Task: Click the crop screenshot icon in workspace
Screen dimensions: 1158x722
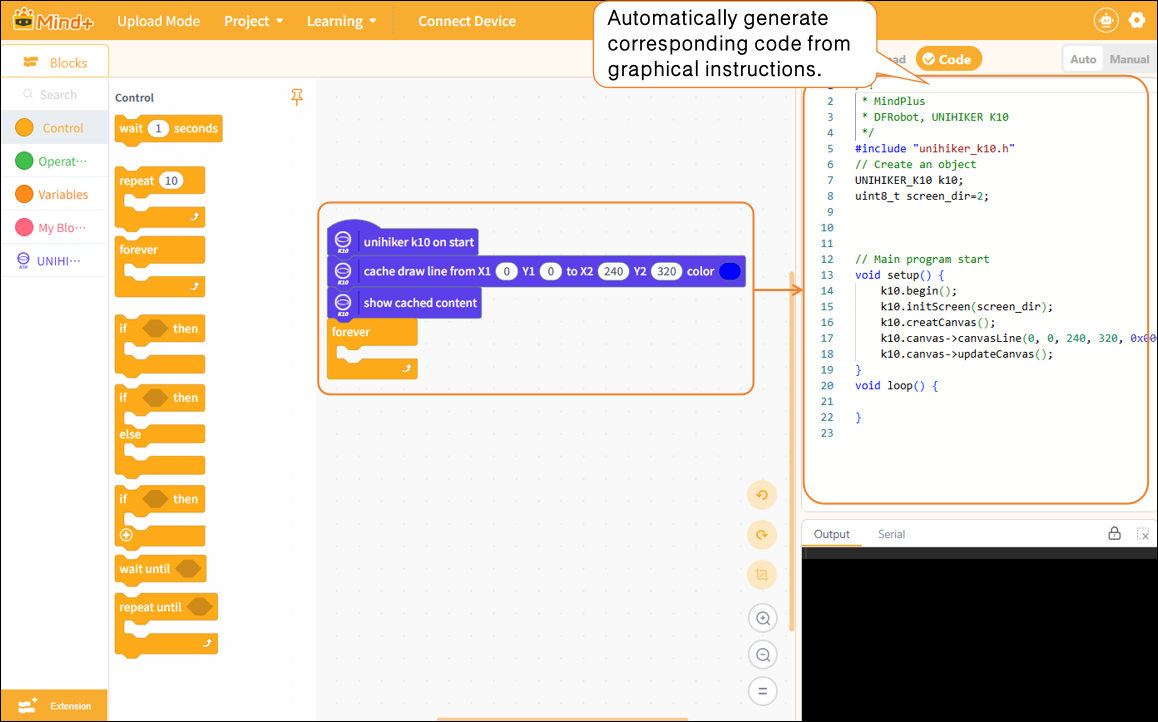Action: point(762,575)
